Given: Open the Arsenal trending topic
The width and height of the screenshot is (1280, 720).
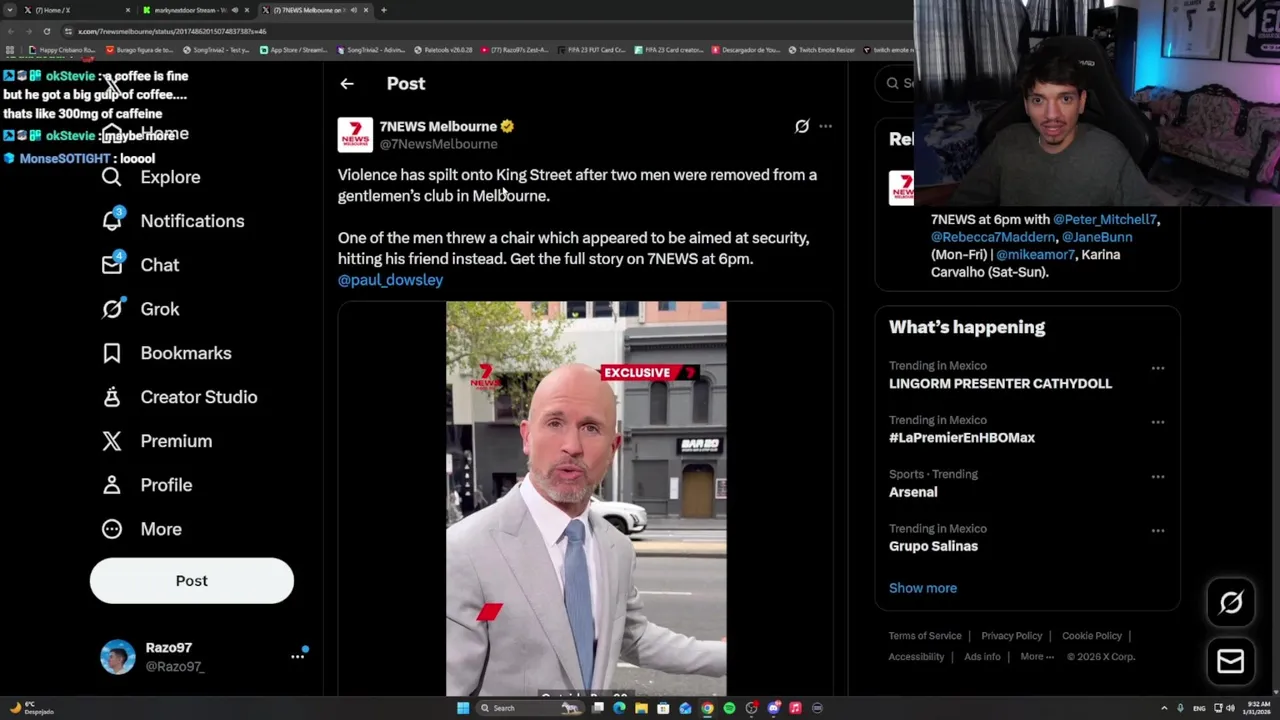Looking at the screenshot, I should pos(913,492).
